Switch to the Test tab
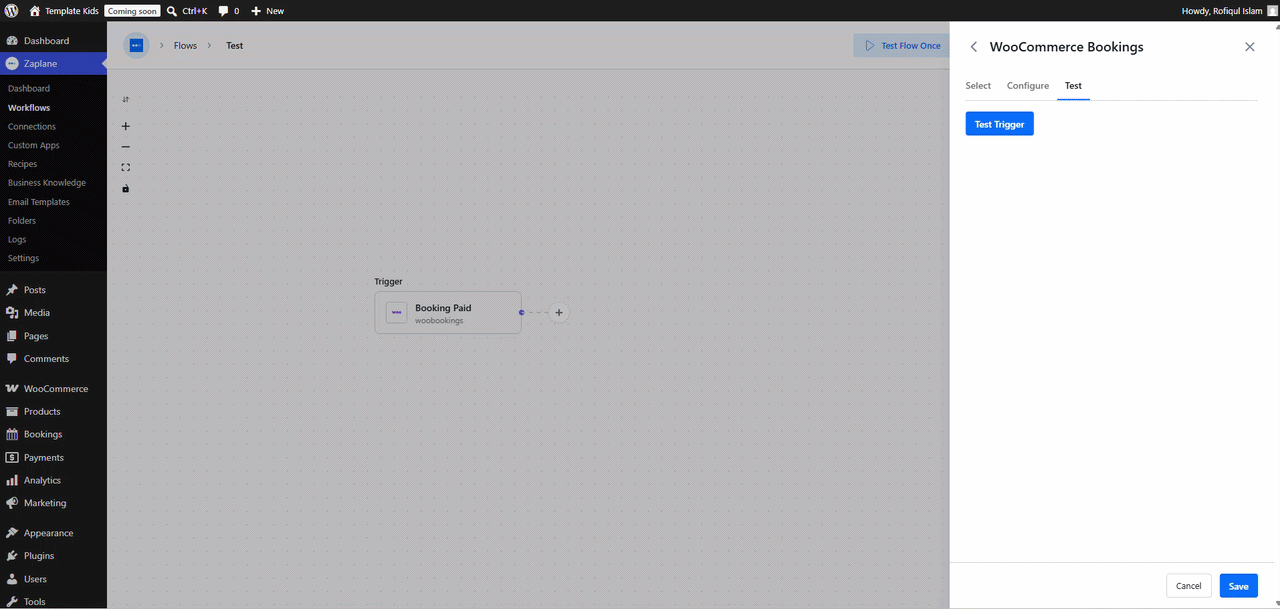1280x609 pixels. click(x=1073, y=86)
